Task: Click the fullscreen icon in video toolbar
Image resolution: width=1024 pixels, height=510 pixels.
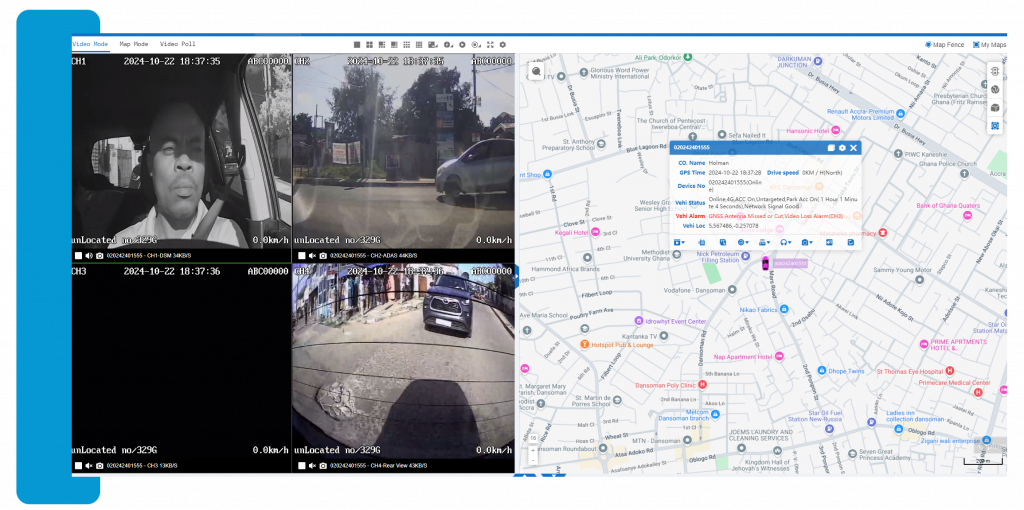Action: [489, 45]
